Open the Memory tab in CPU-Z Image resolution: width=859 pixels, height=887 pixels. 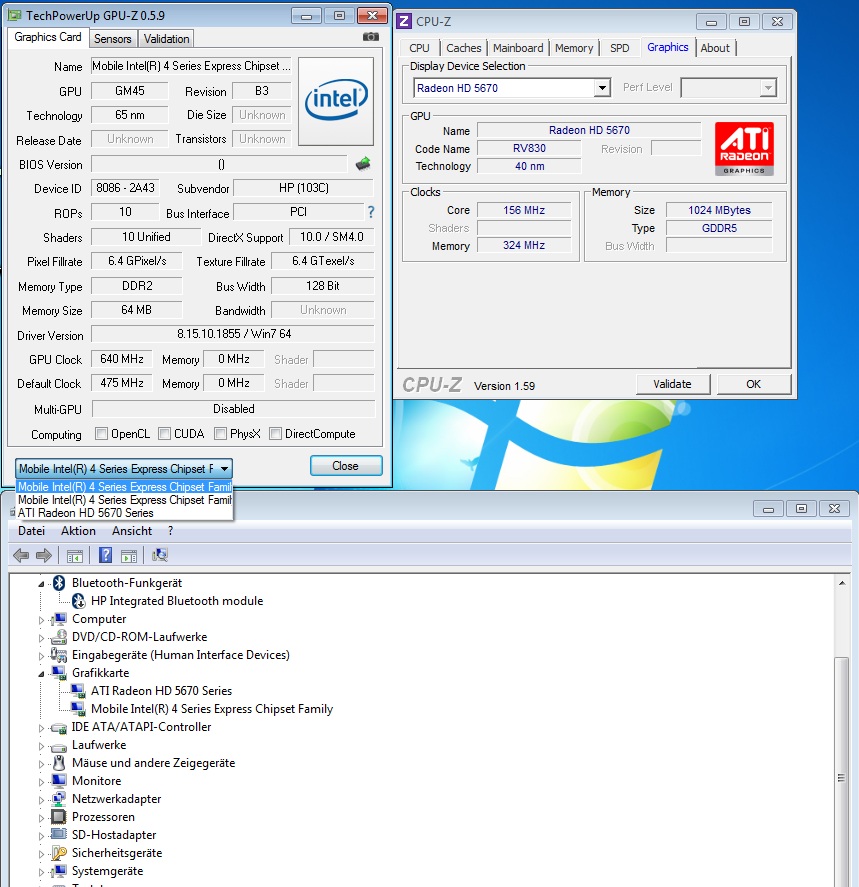pos(573,48)
